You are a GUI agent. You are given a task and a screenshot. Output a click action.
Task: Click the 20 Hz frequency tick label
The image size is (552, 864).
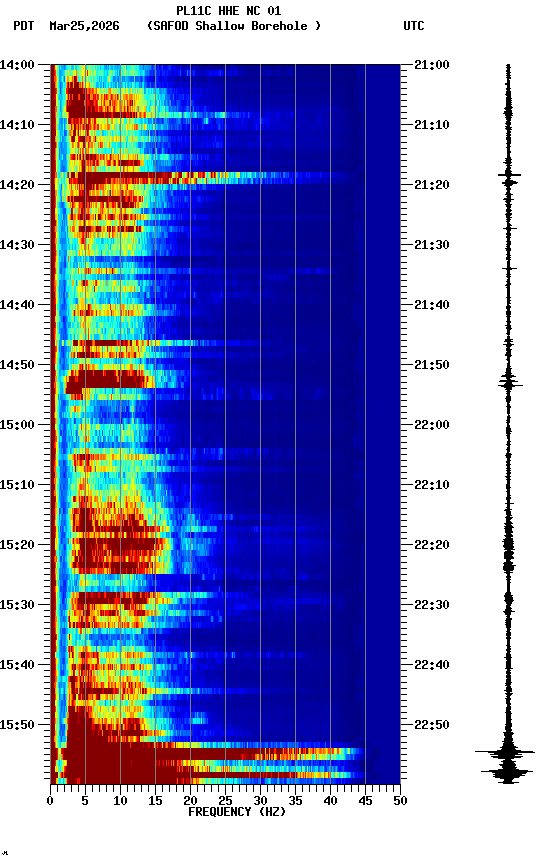pos(190,801)
